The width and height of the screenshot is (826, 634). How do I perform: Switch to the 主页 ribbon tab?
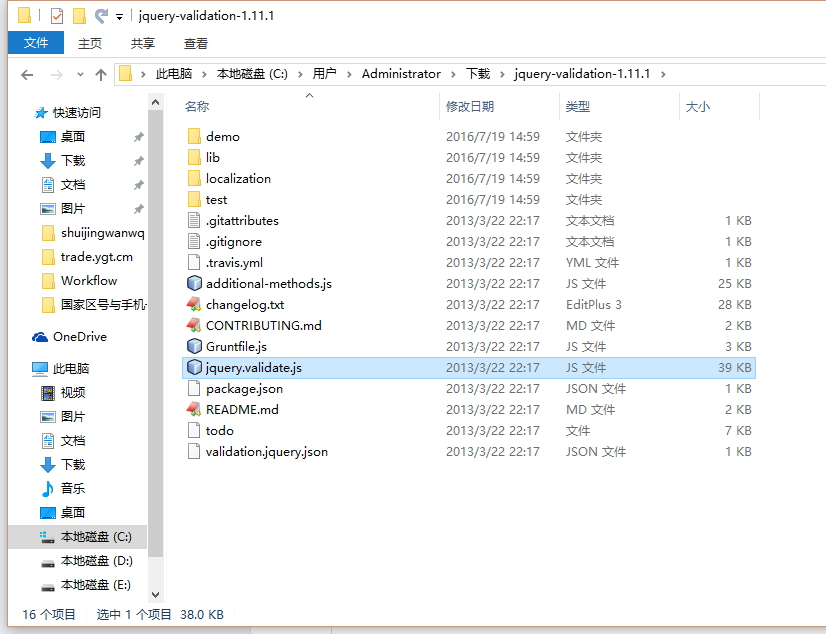(90, 43)
